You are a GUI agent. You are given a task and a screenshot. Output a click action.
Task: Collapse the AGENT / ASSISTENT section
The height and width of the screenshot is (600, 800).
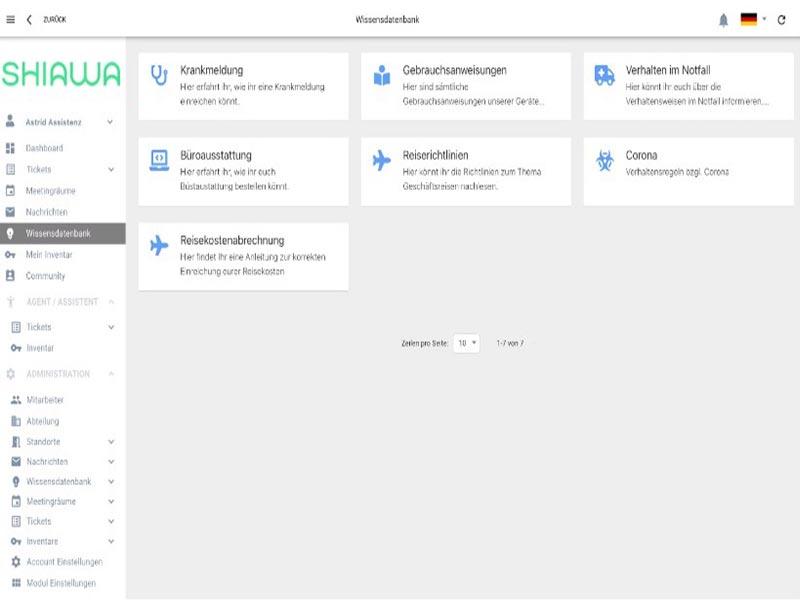[x=112, y=302]
